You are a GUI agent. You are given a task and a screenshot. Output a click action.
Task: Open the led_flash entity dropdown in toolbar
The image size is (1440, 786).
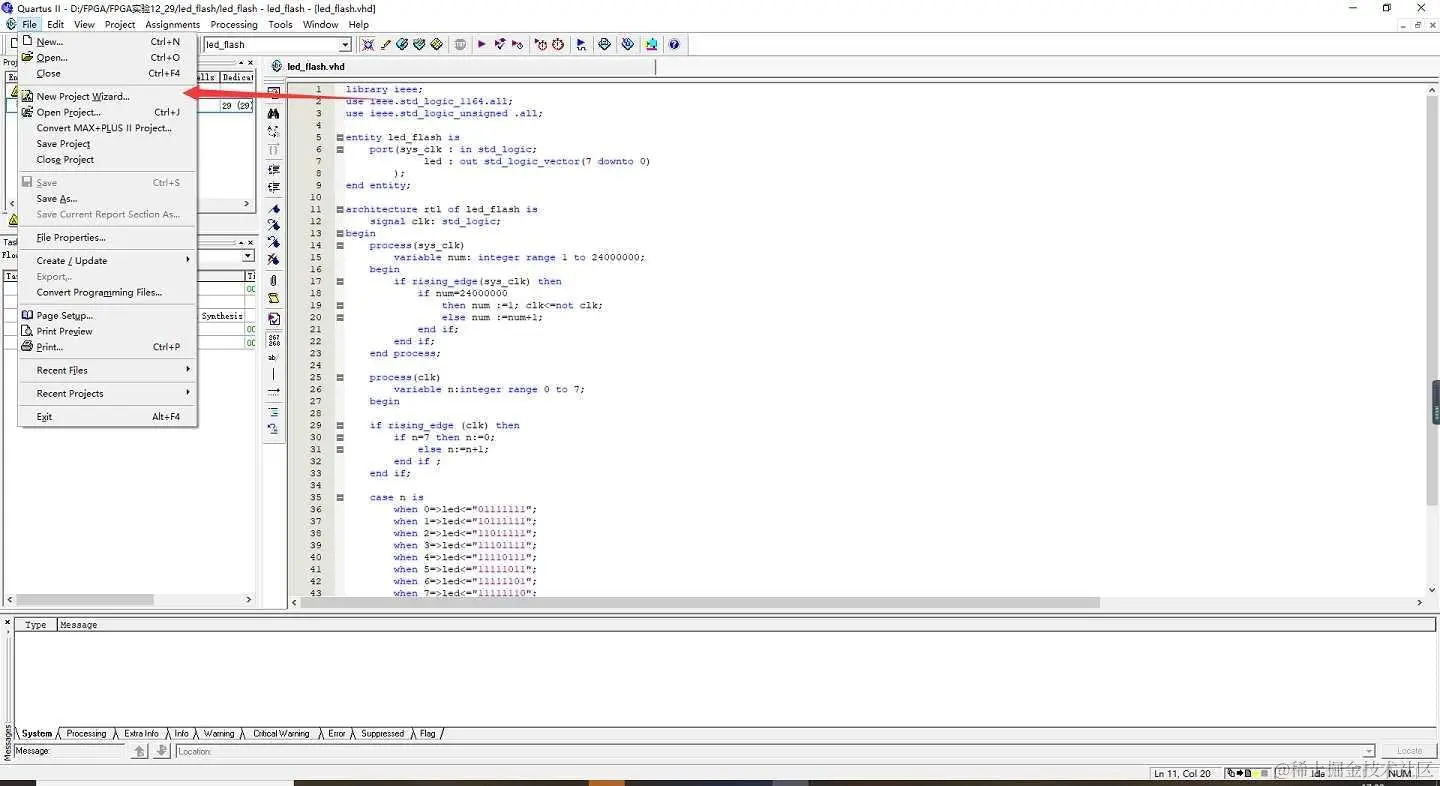[x=345, y=44]
